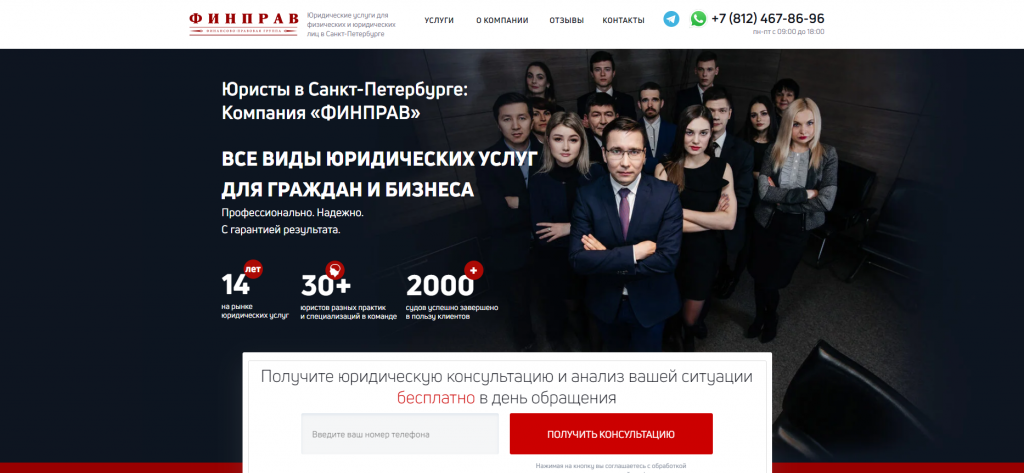
Task: Click the '2000' court cases statistic
Action: coord(439,285)
